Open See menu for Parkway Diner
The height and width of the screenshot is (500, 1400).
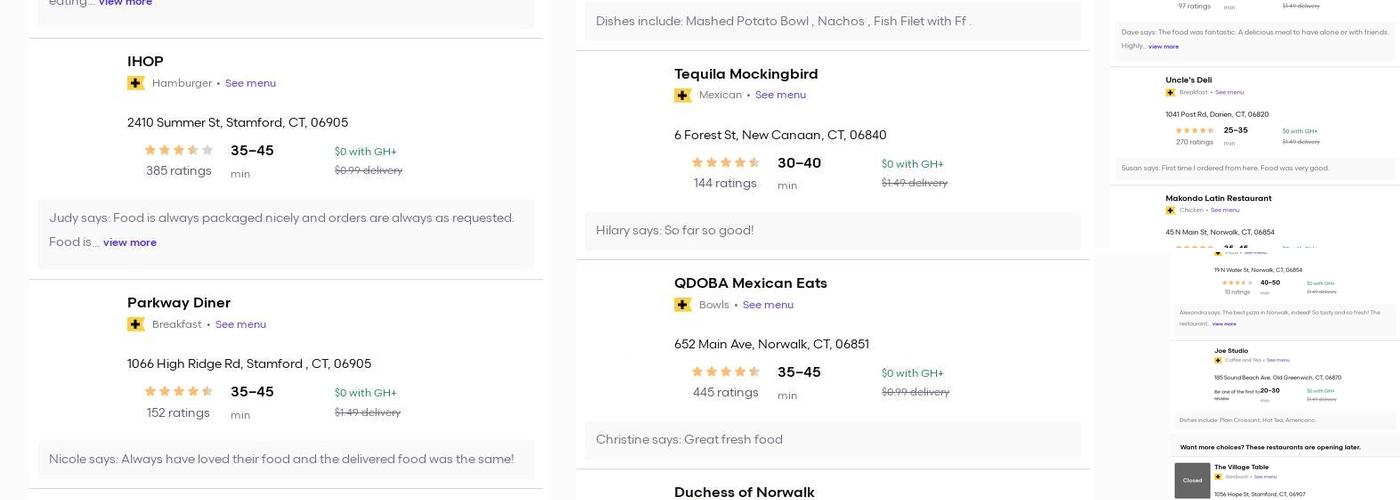240,324
